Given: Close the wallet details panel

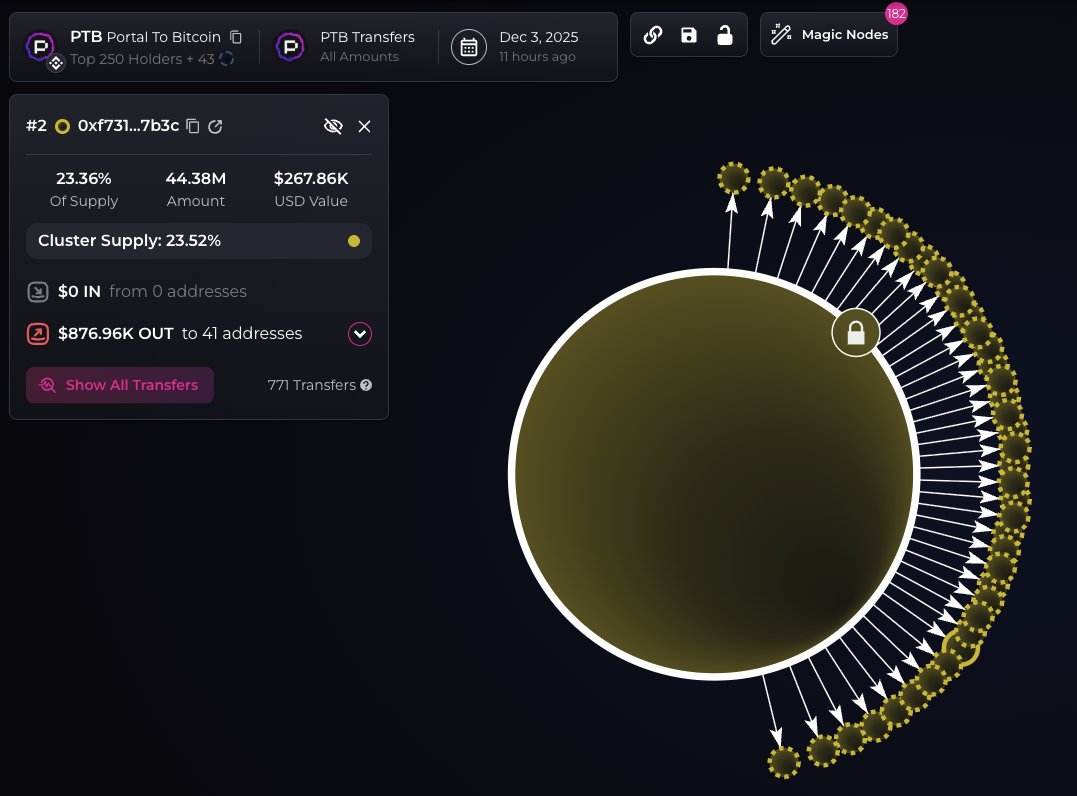Looking at the screenshot, I should 365,126.
